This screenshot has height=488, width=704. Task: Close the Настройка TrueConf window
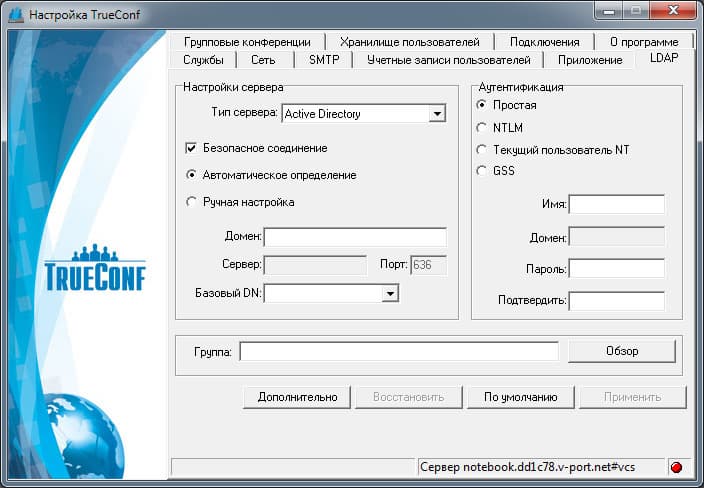click(x=673, y=10)
